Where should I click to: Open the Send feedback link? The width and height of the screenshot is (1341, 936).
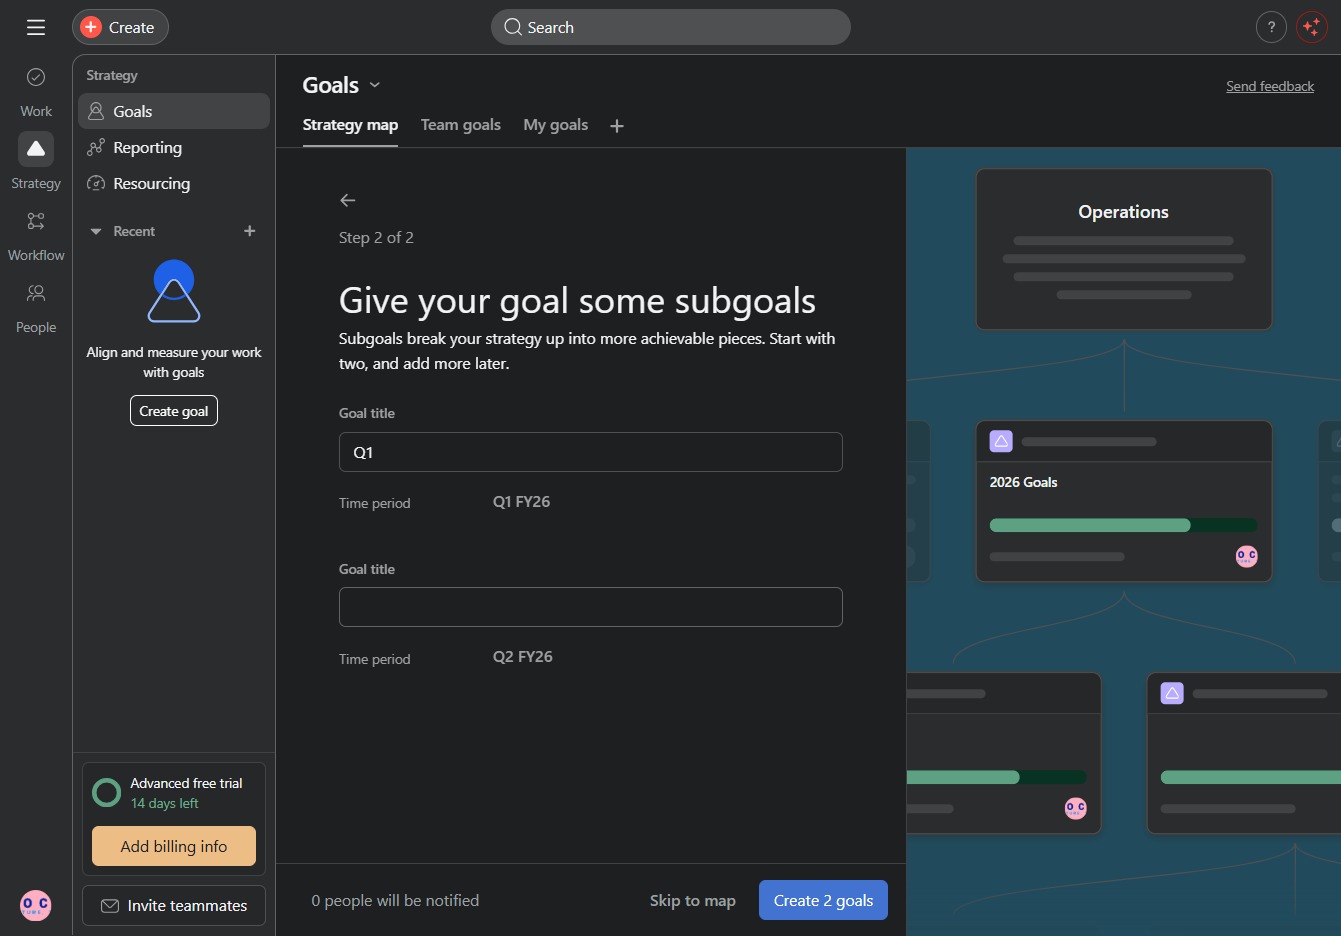(x=1270, y=86)
